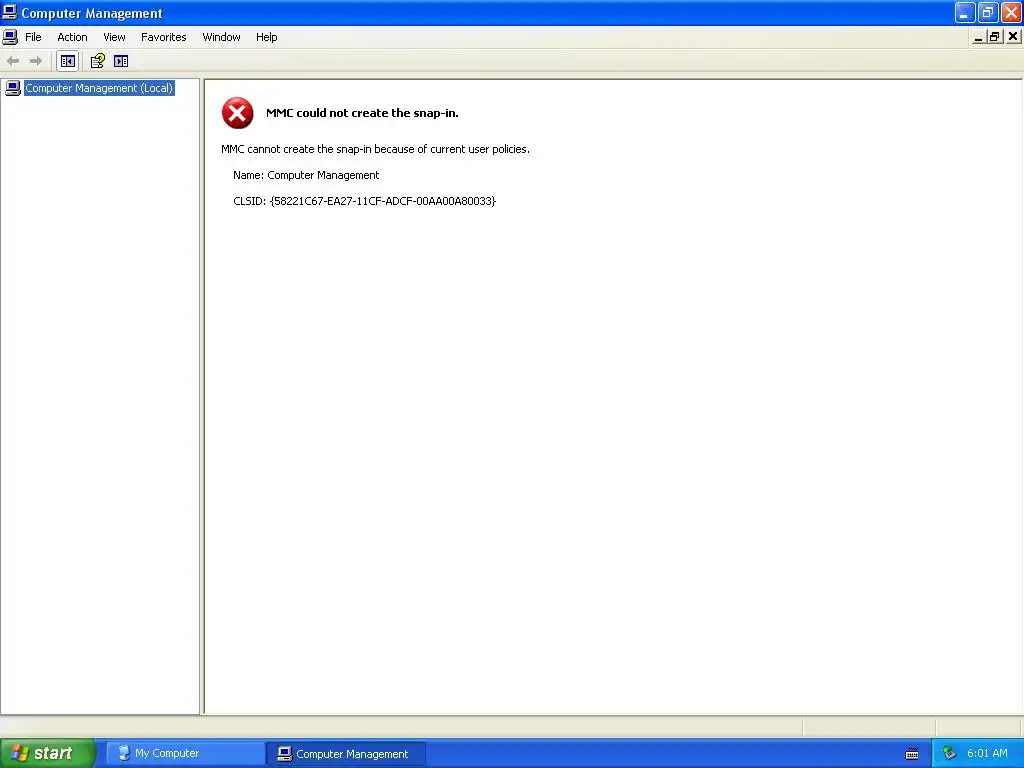Click the Start button
Viewport: 1024px width, 768px height.
47,753
